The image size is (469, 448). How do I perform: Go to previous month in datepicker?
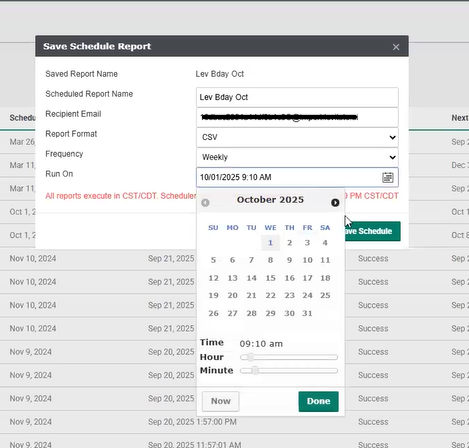pyautogui.click(x=205, y=202)
